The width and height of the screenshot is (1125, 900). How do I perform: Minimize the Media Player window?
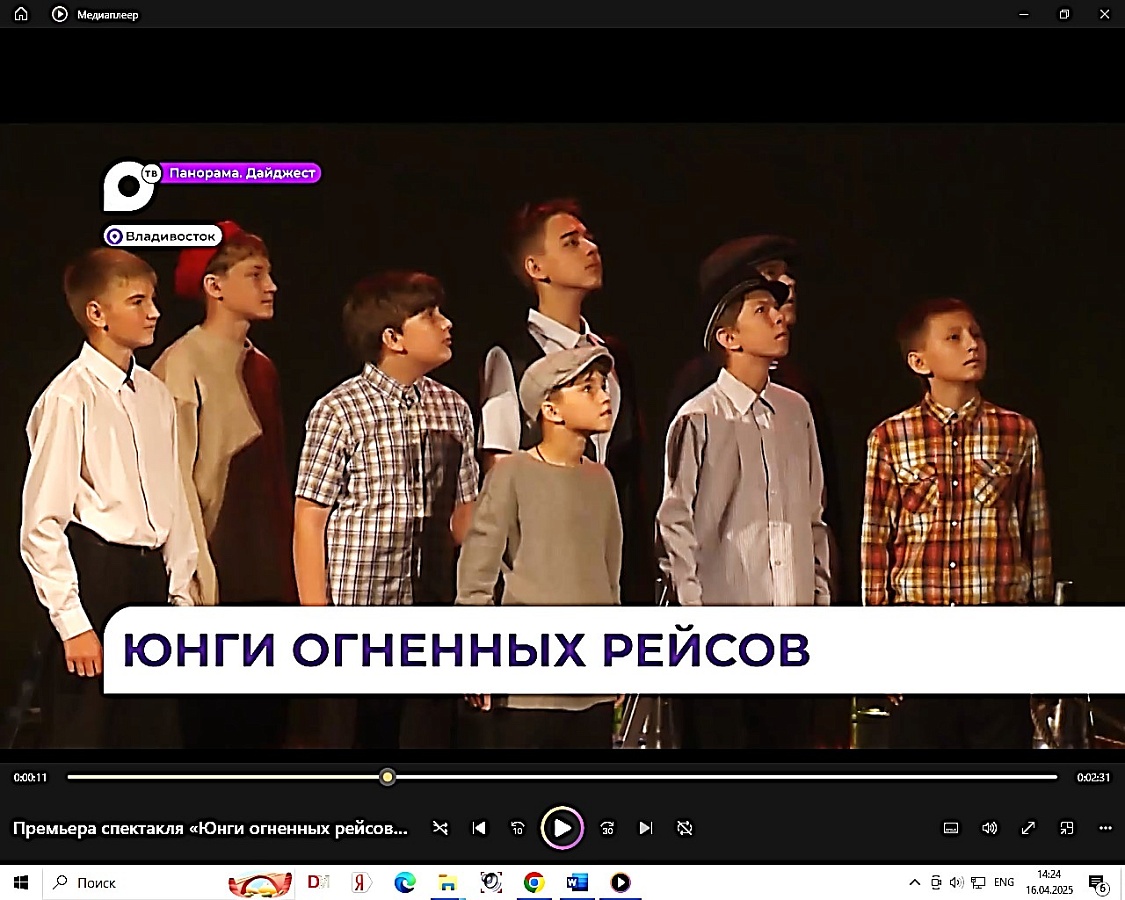[1025, 14]
